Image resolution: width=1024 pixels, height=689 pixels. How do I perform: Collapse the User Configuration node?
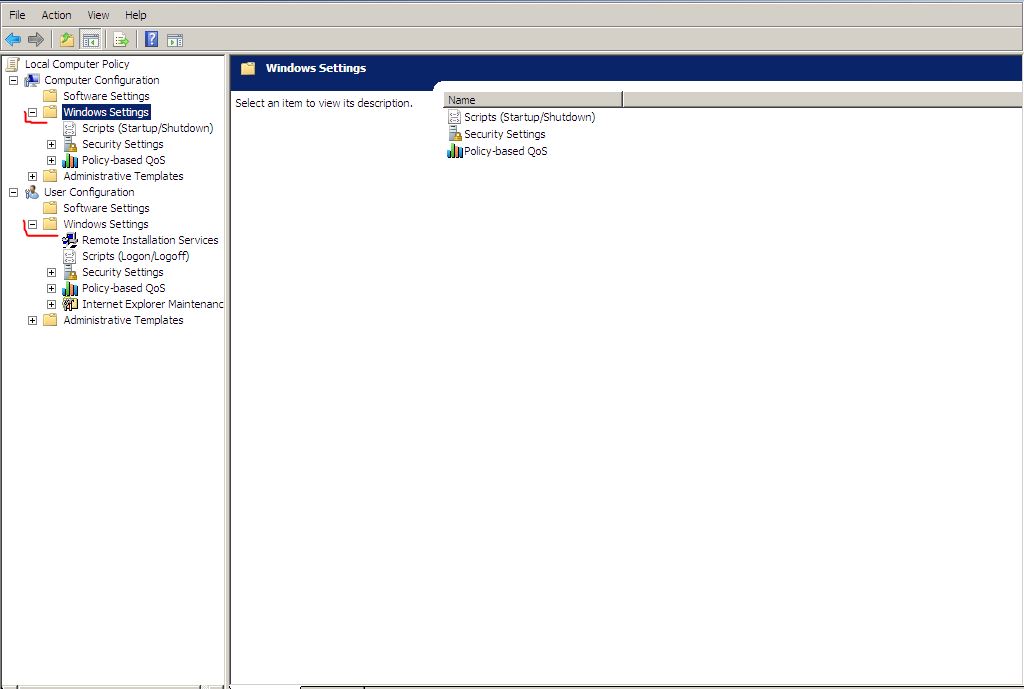click(x=13, y=193)
